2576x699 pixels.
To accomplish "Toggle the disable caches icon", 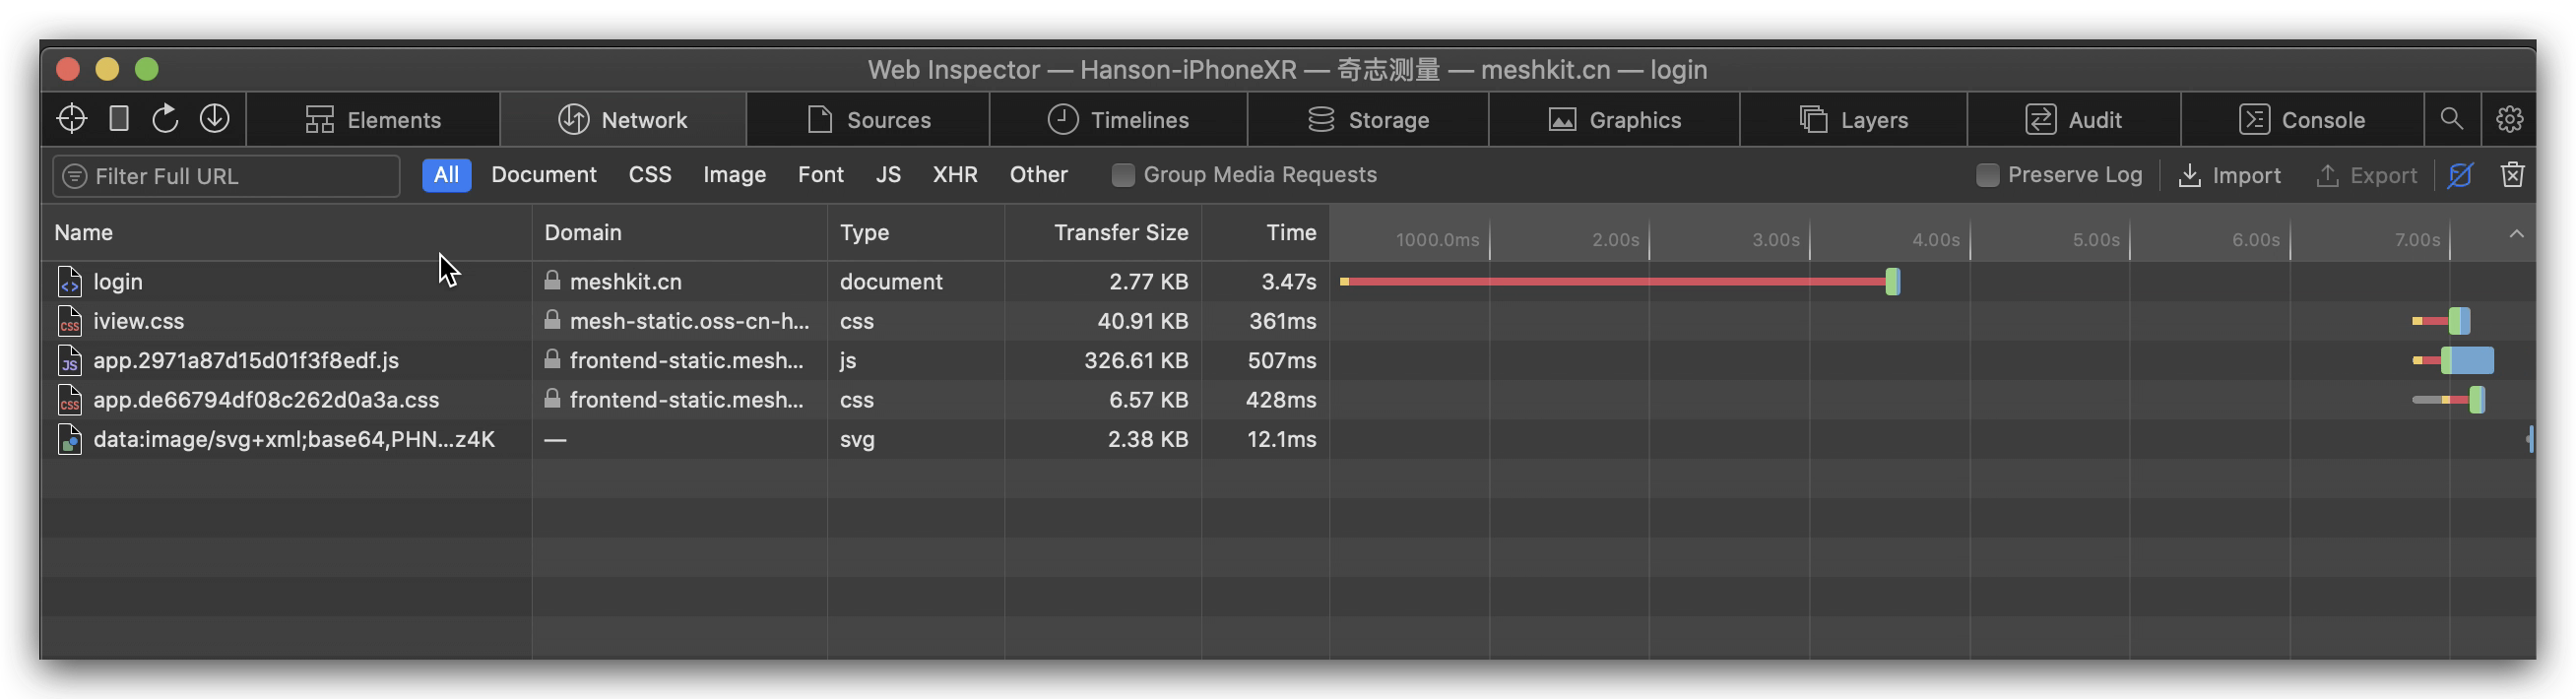I will pyautogui.click(x=2460, y=175).
